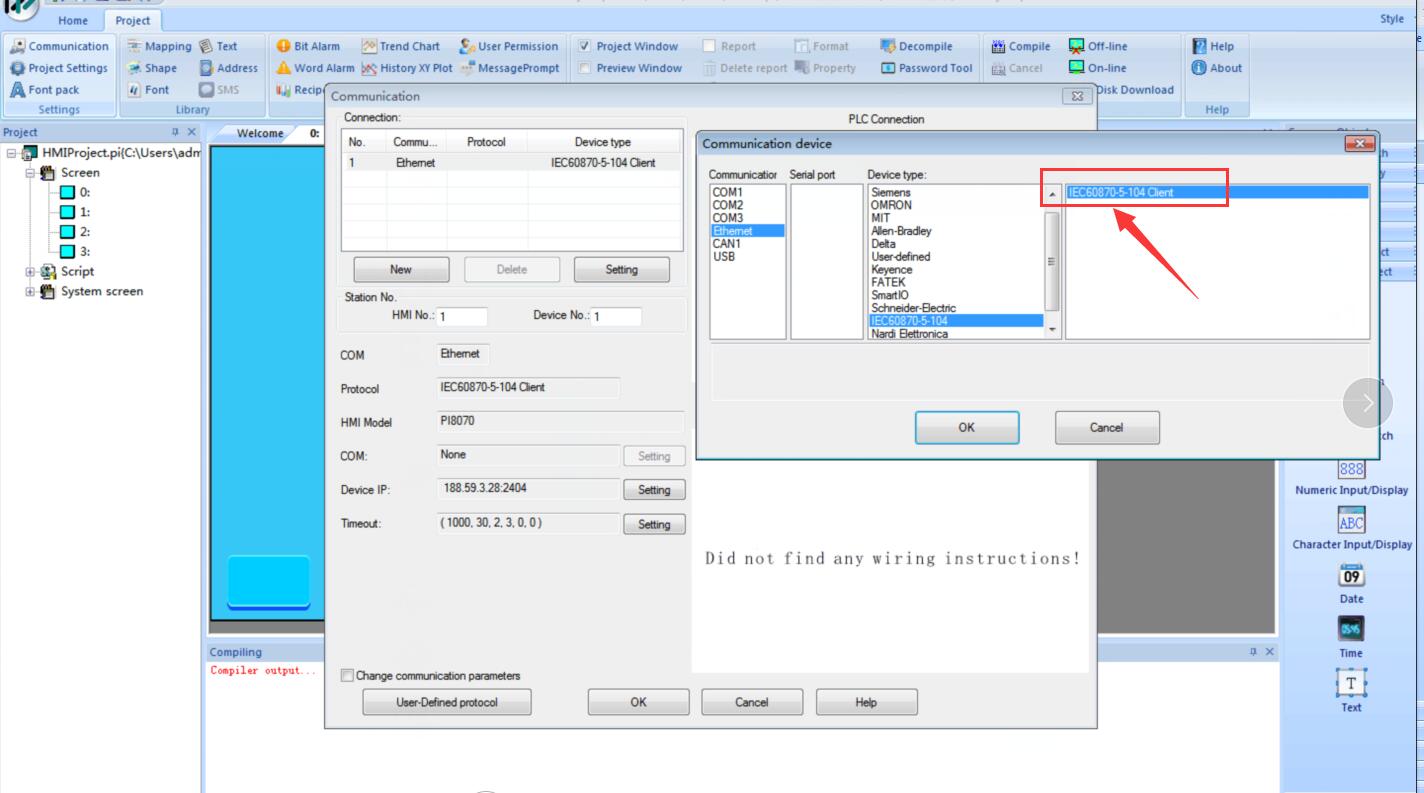The height and width of the screenshot is (793, 1424).
Task: Insert Date object
Action: [x=1351, y=585]
